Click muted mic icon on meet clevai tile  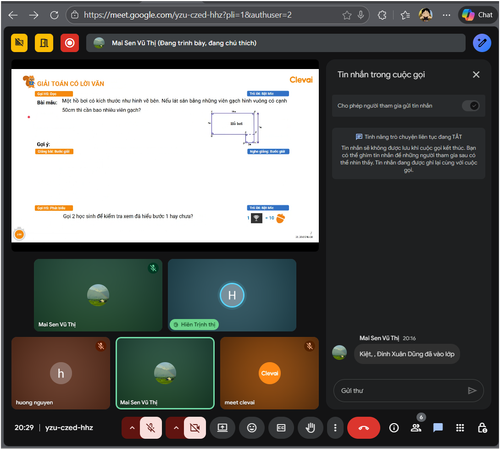click(309, 346)
